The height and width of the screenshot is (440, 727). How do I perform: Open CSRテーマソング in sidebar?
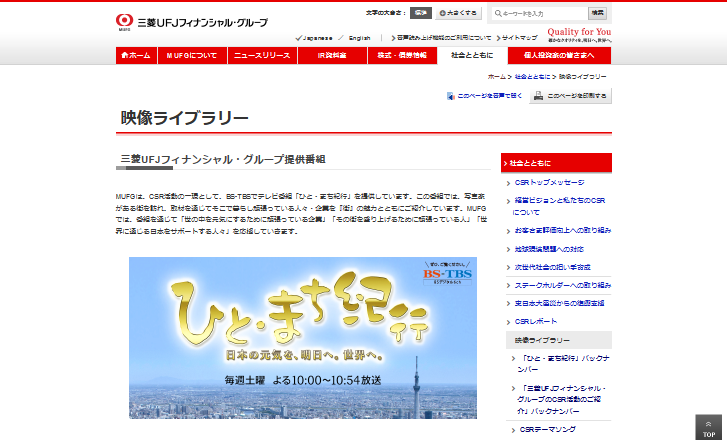click(548, 429)
